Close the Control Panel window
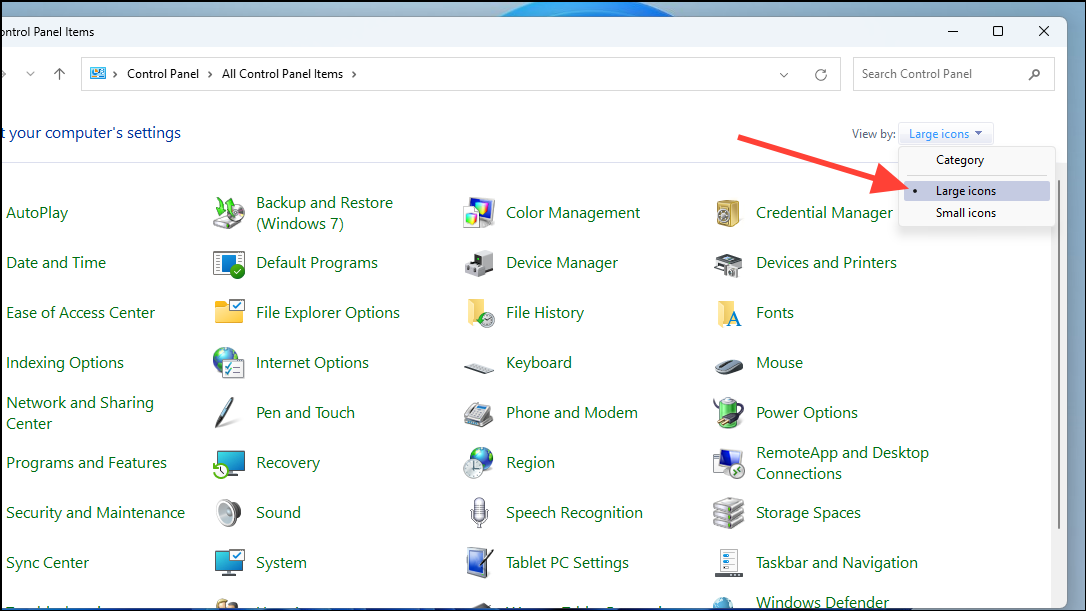 pos(1044,31)
